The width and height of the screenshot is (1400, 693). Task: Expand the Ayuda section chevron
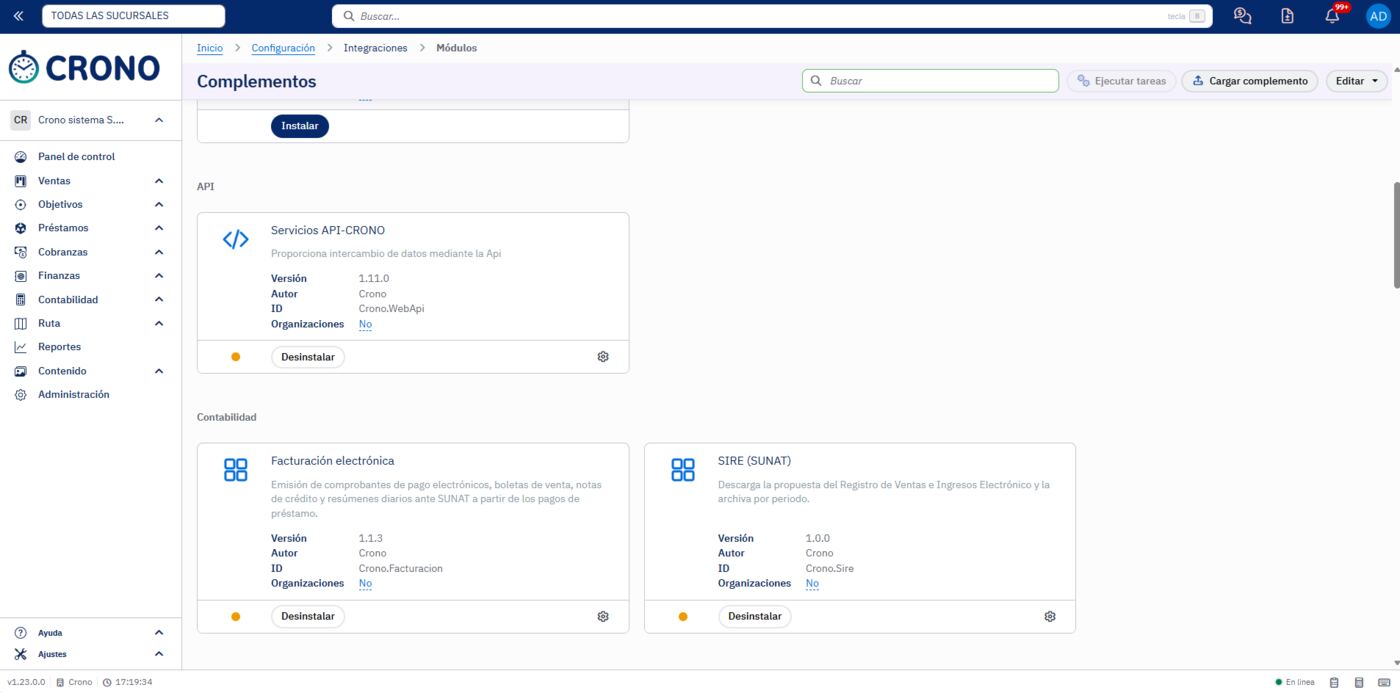[x=159, y=633]
